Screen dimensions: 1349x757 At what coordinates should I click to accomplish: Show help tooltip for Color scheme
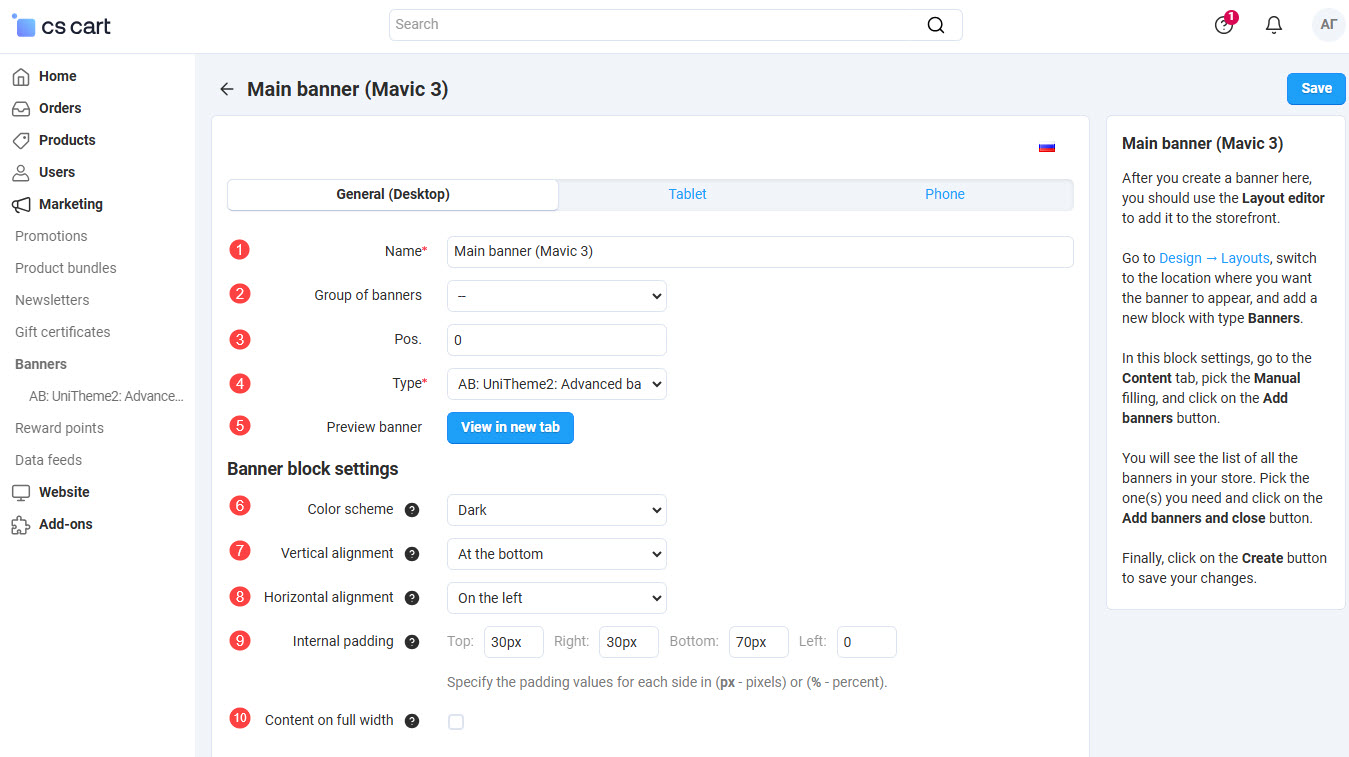(412, 510)
